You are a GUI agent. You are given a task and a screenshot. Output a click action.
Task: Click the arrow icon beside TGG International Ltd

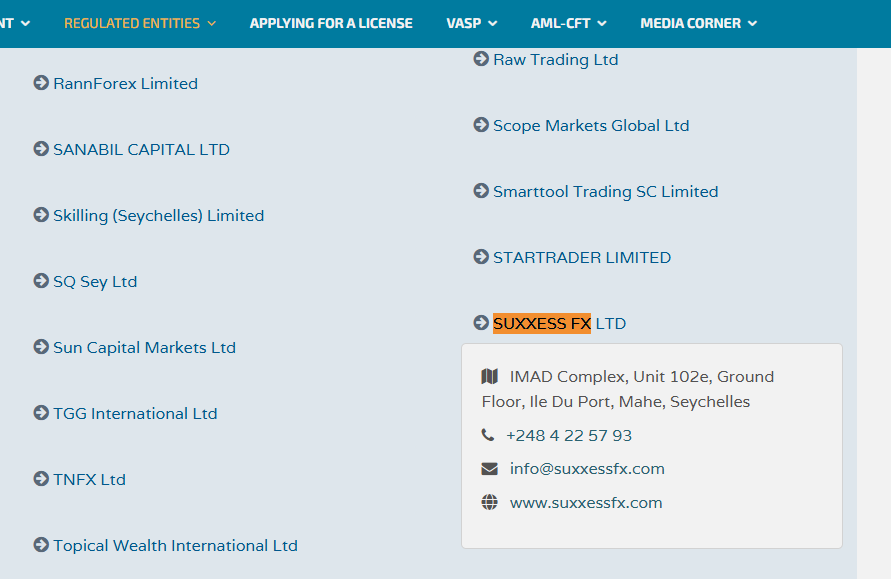[41, 413]
